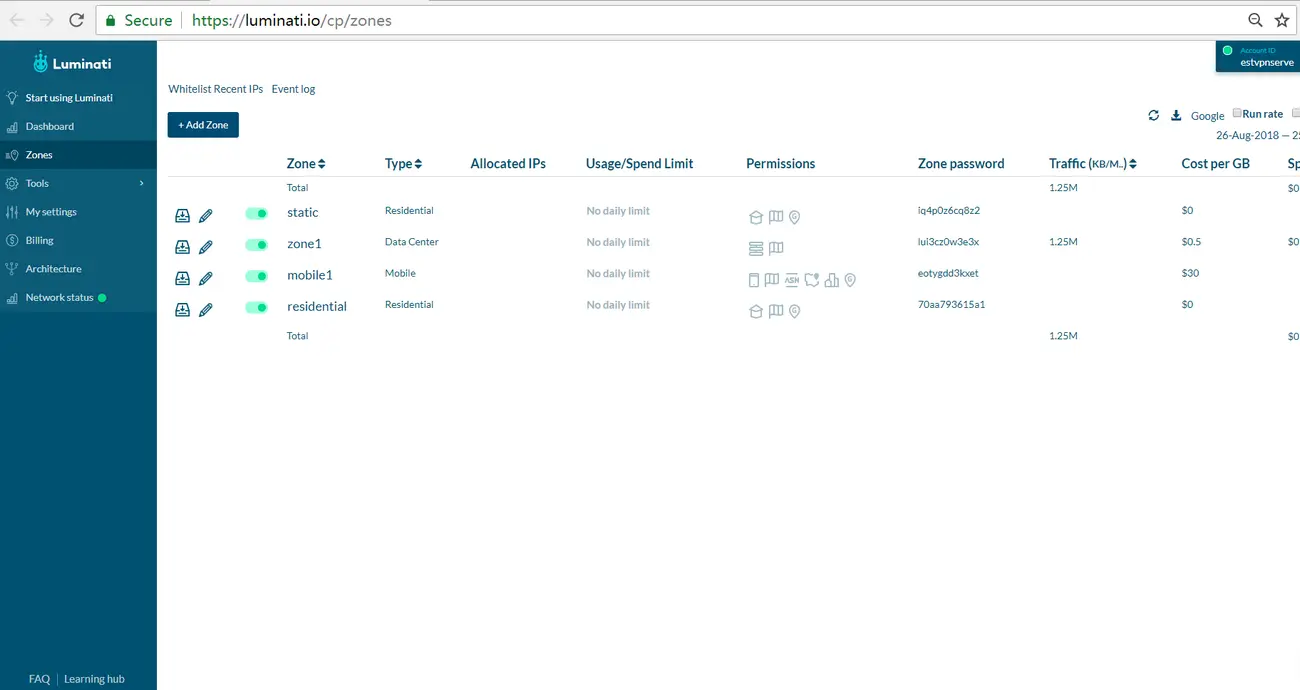Sort table by Type column arrows
1300x690 pixels.
click(x=418, y=164)
